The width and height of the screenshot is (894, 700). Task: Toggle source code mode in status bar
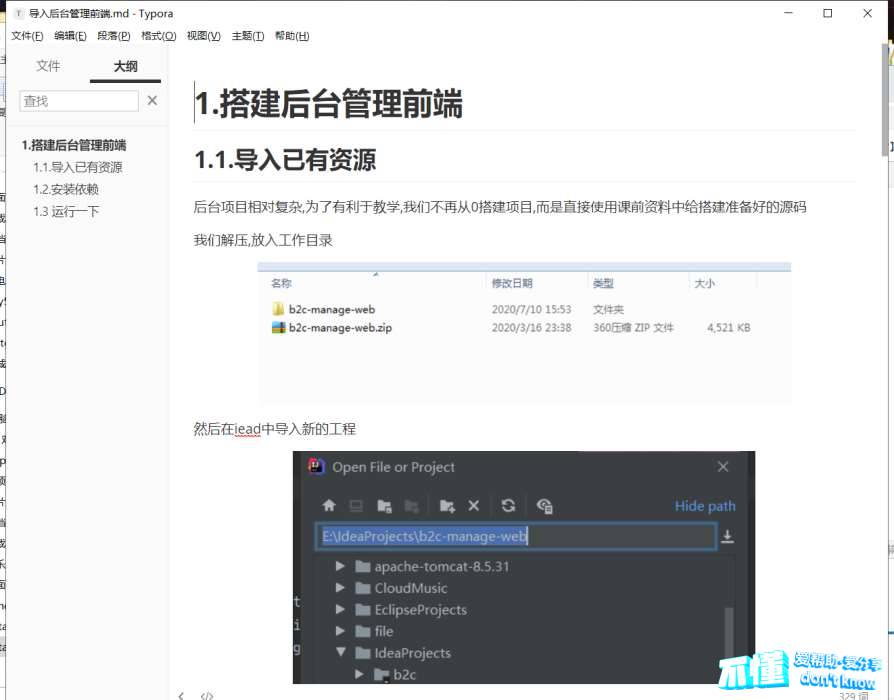coord(207,695)
